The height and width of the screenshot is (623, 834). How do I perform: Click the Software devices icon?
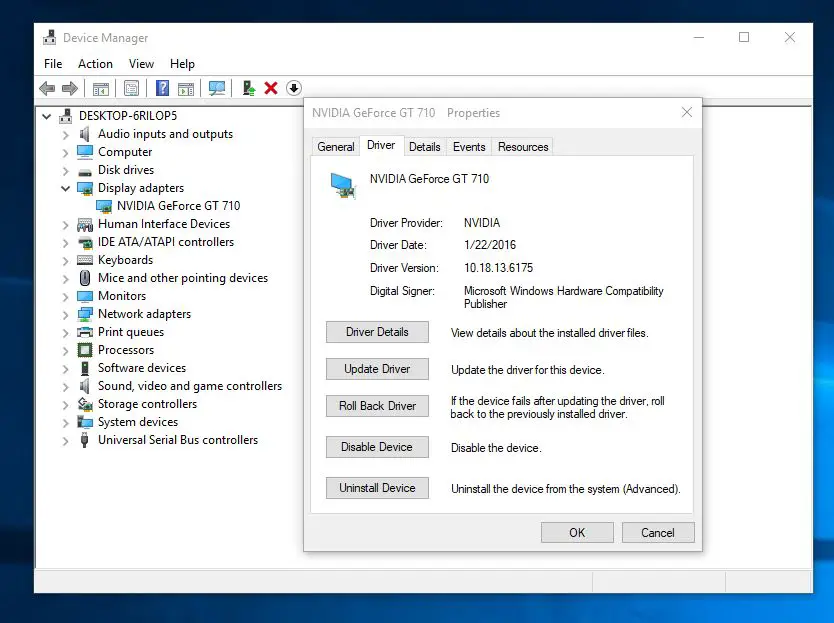[x=85, y=368]
